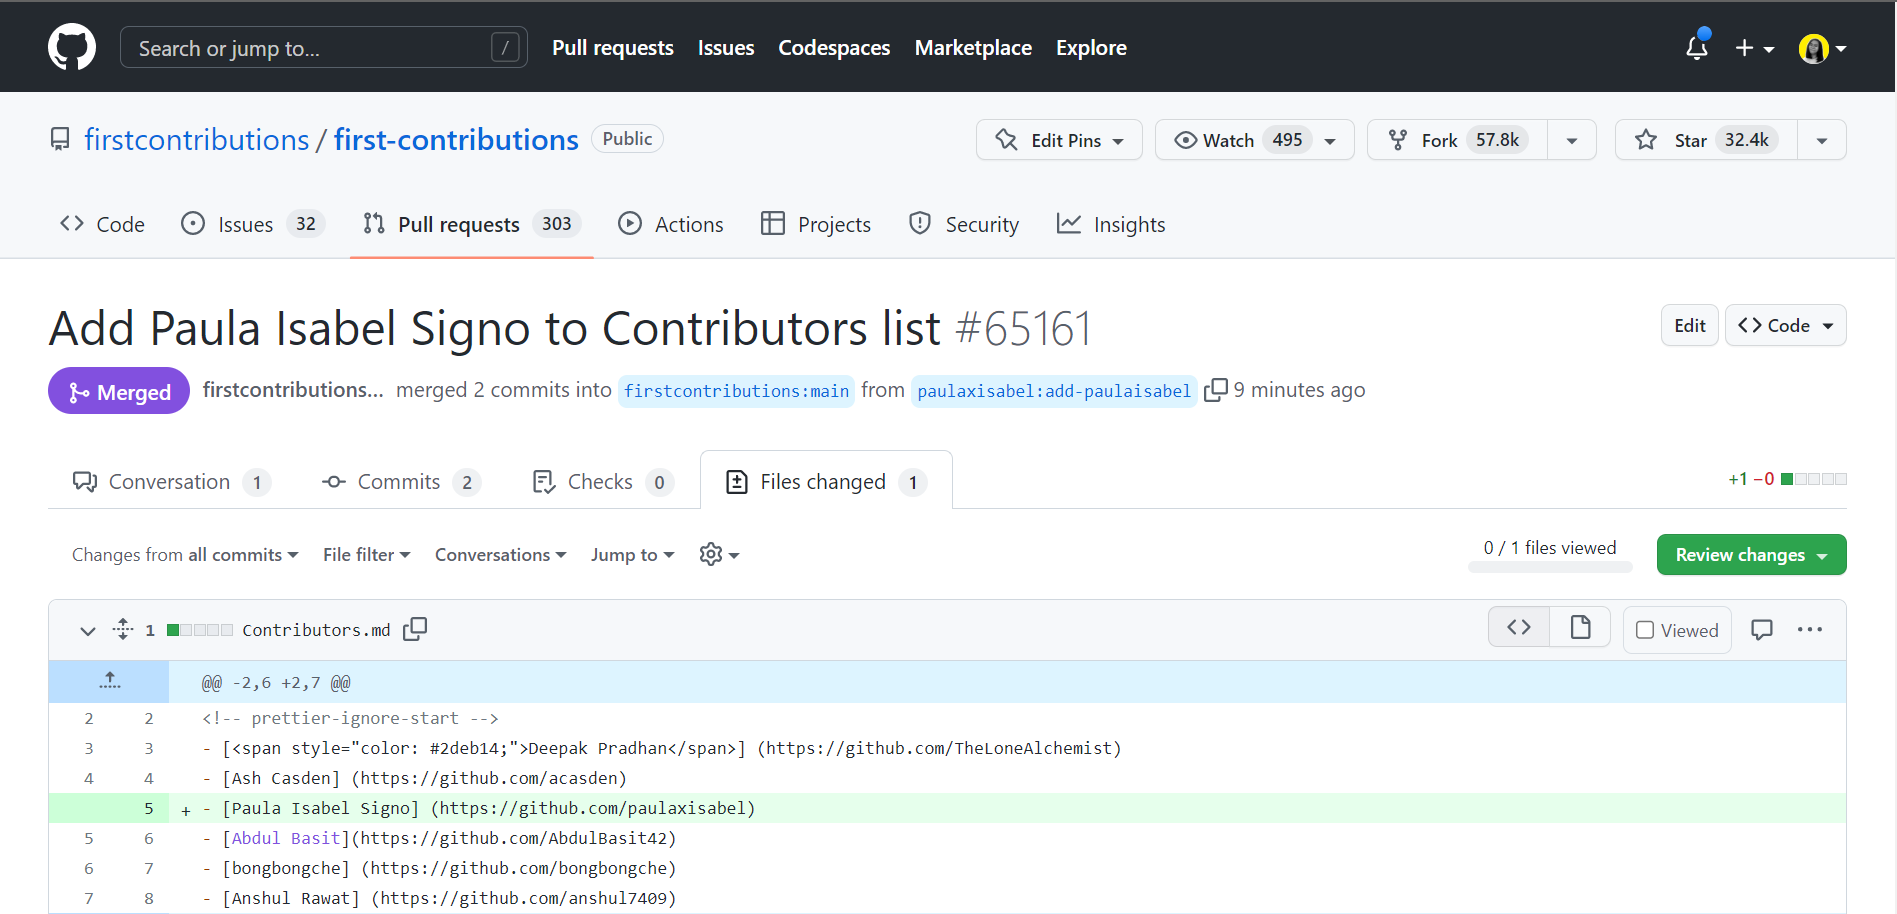Open the Conversations dropdown
The width and height of the screenshot is (1897, 914).
pyautogui.click(x=501, y=555)
